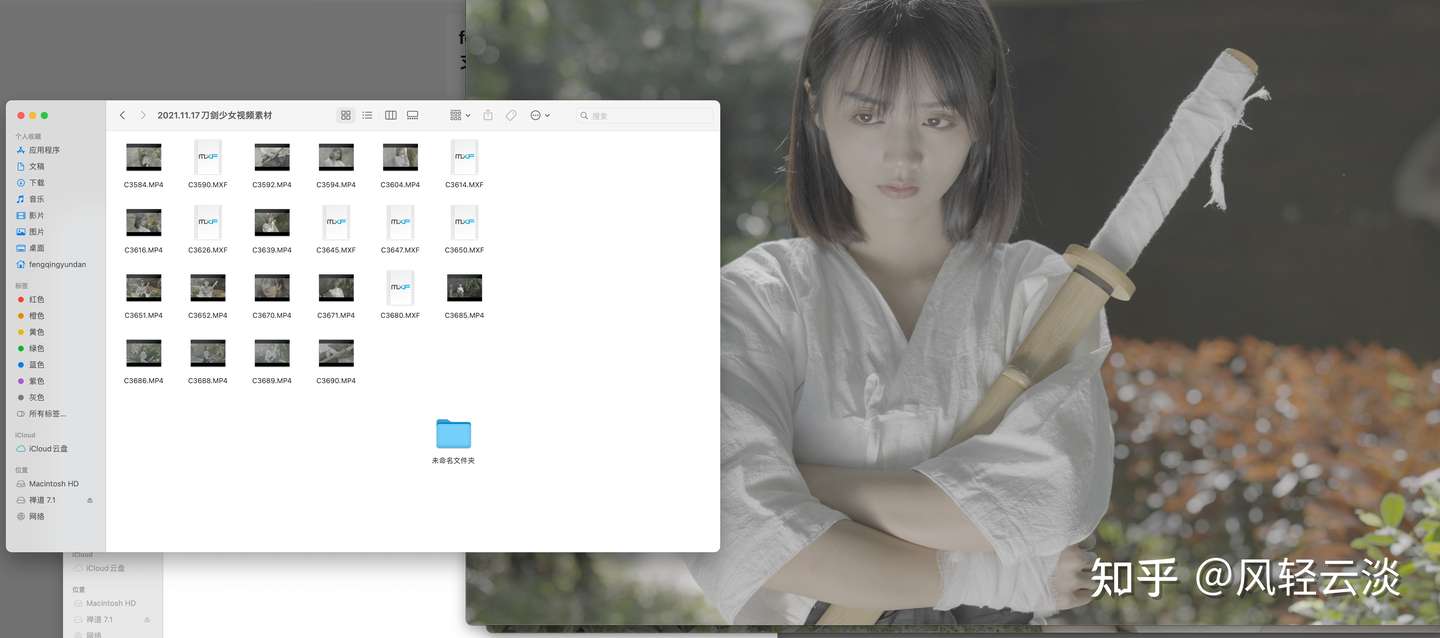The width and height of the screenshot is (1440, 638).
Task: Select the C3689.MP4 video thumbnail
Action: pos(272,353)
